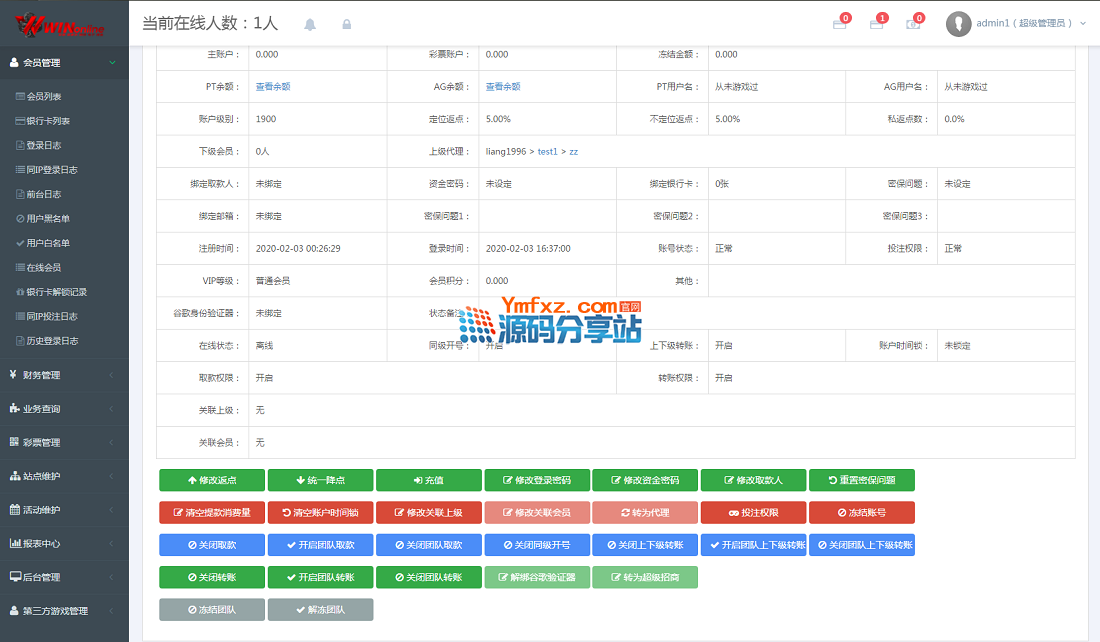Enable team transfers via 开启团队转账
The width and height of the screenshot is (1100, 642).
coord(320,578)
